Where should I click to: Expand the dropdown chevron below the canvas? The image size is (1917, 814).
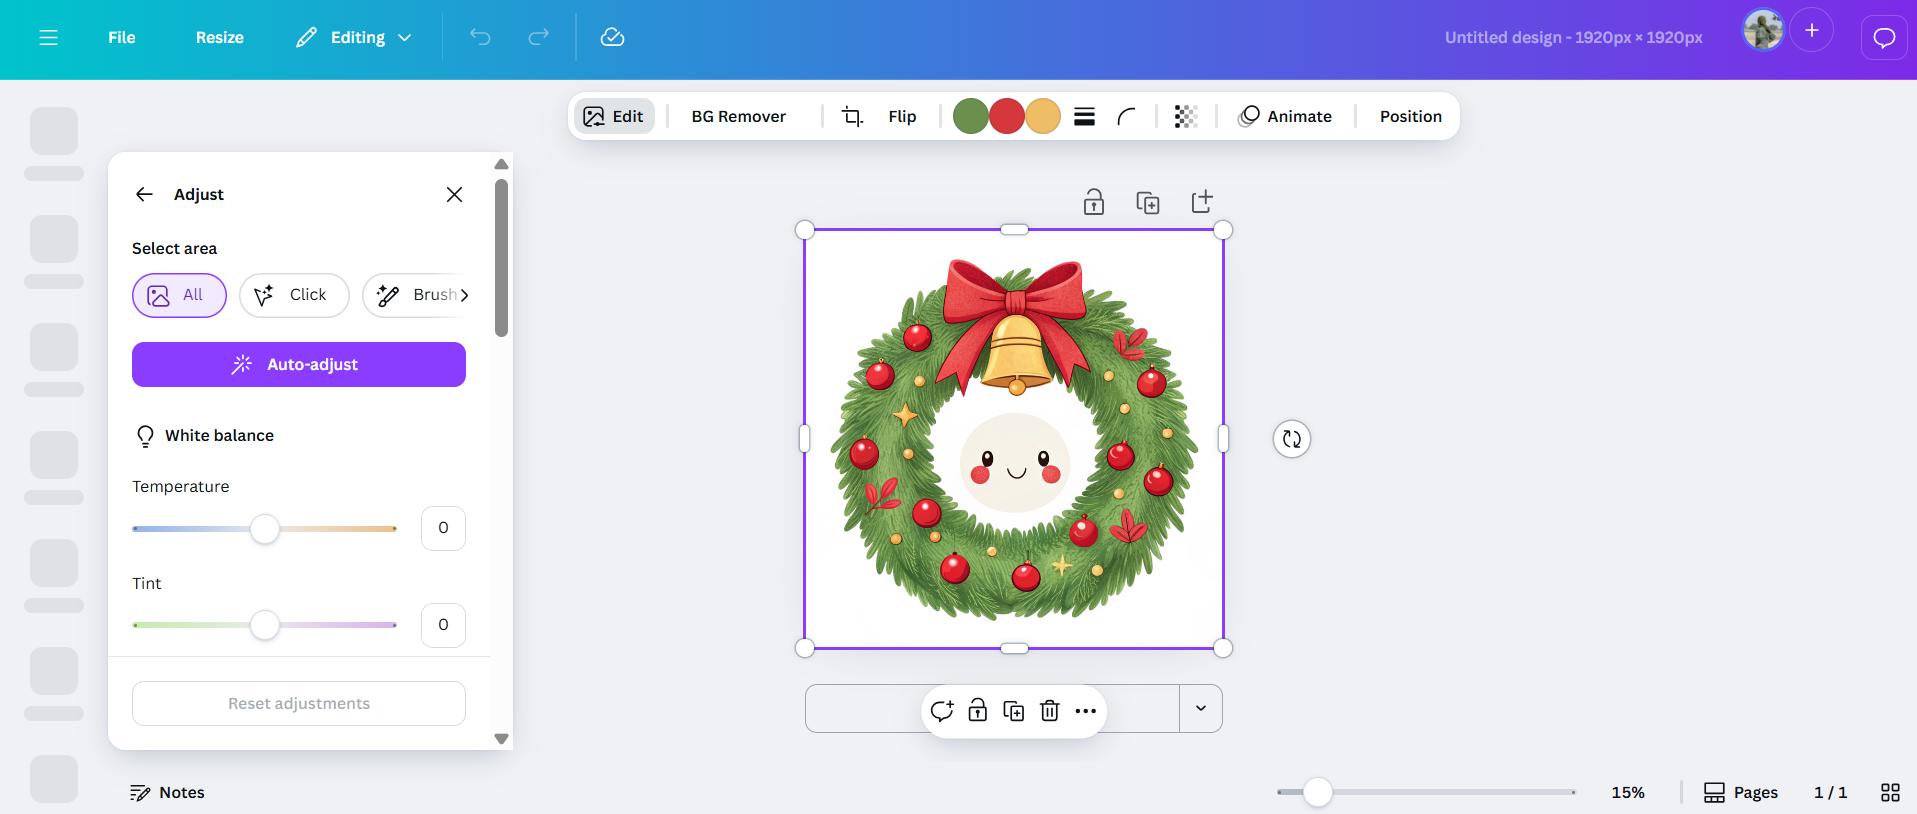1201,708
